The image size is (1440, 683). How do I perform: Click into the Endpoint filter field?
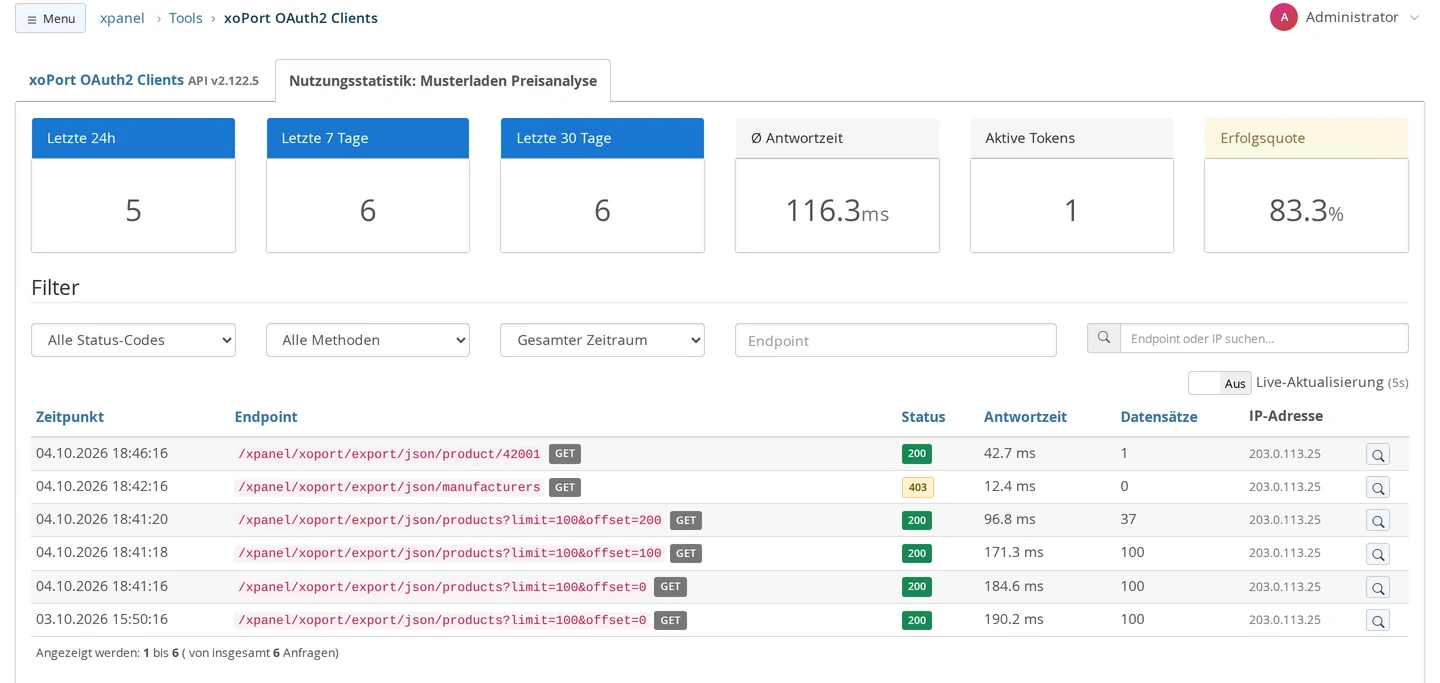click(895, 340)
